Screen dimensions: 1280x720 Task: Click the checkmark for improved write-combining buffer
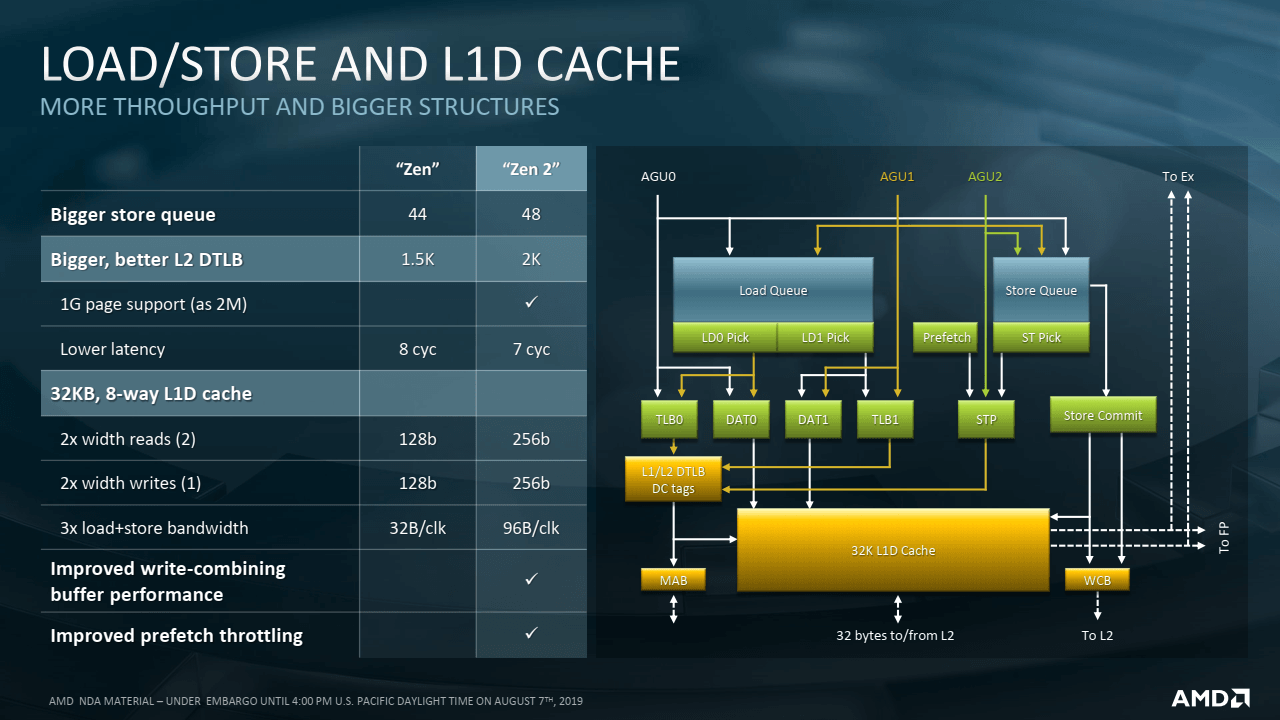point(531,580)
